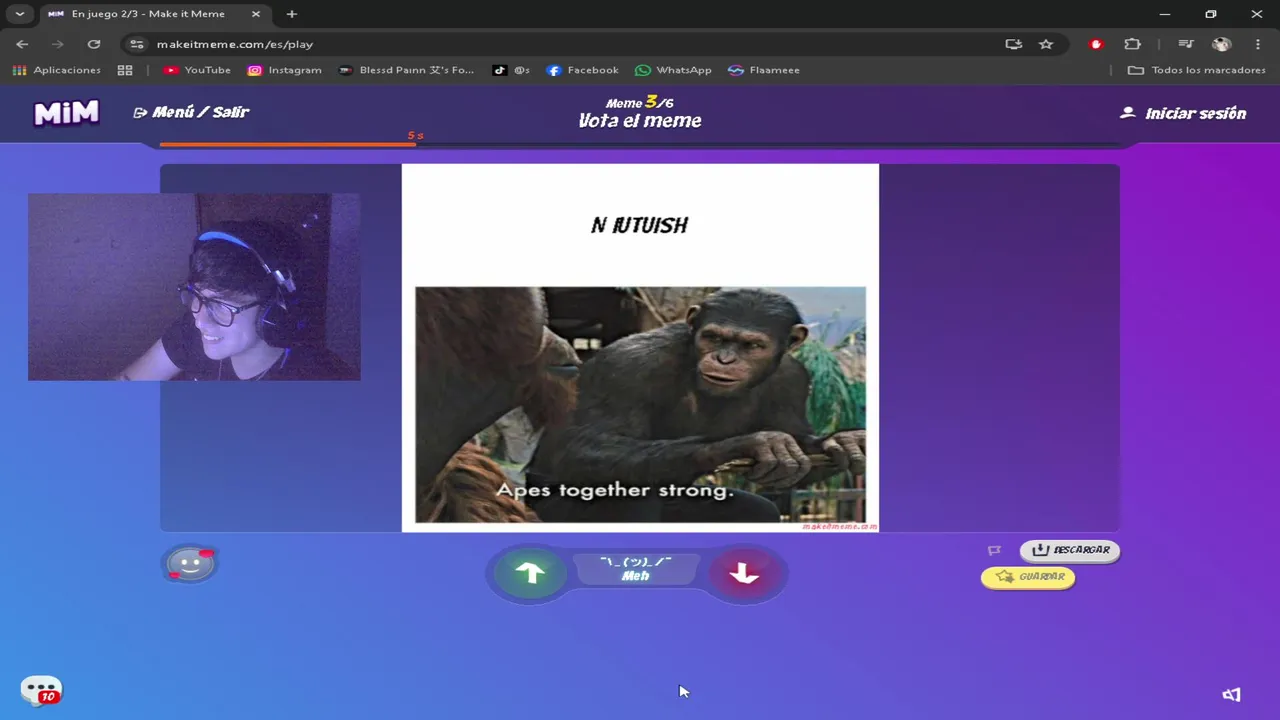The width and height of the screenshot is (1280, 720).
Task: Open the Flaameee bookmark
Action: [764, 70]
